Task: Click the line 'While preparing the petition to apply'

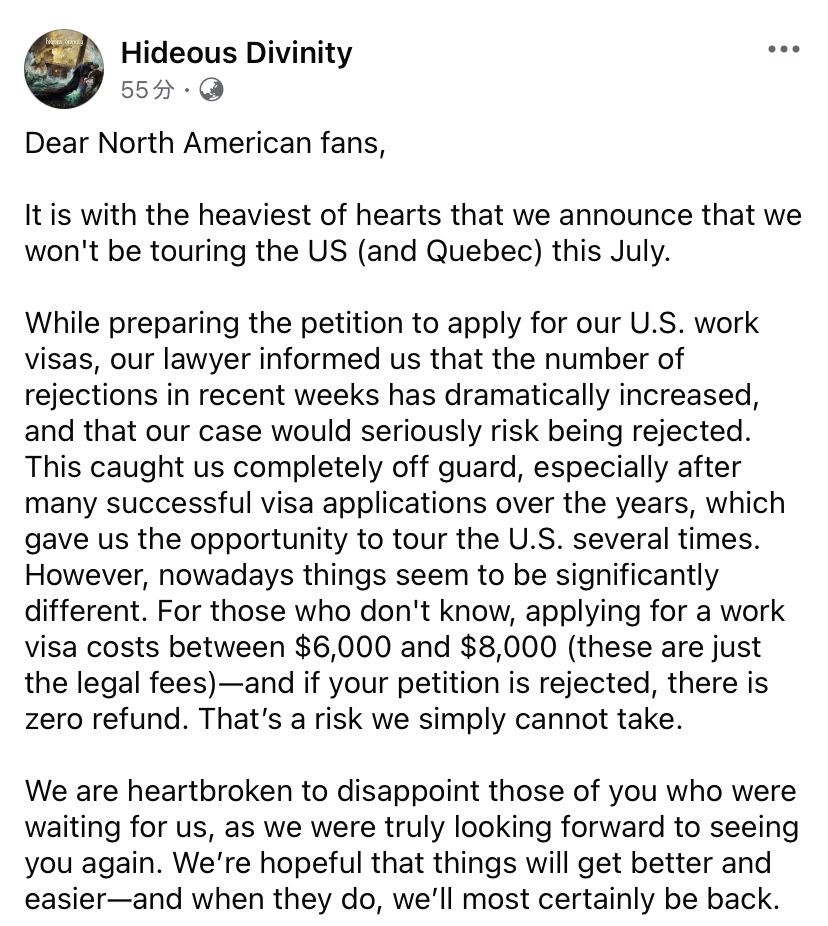Action: [x=391, y=324]
